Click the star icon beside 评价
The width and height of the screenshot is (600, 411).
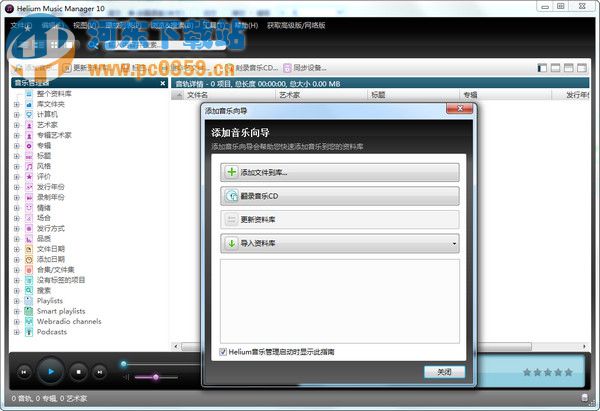pyautogui.click(x=29, y=176)
